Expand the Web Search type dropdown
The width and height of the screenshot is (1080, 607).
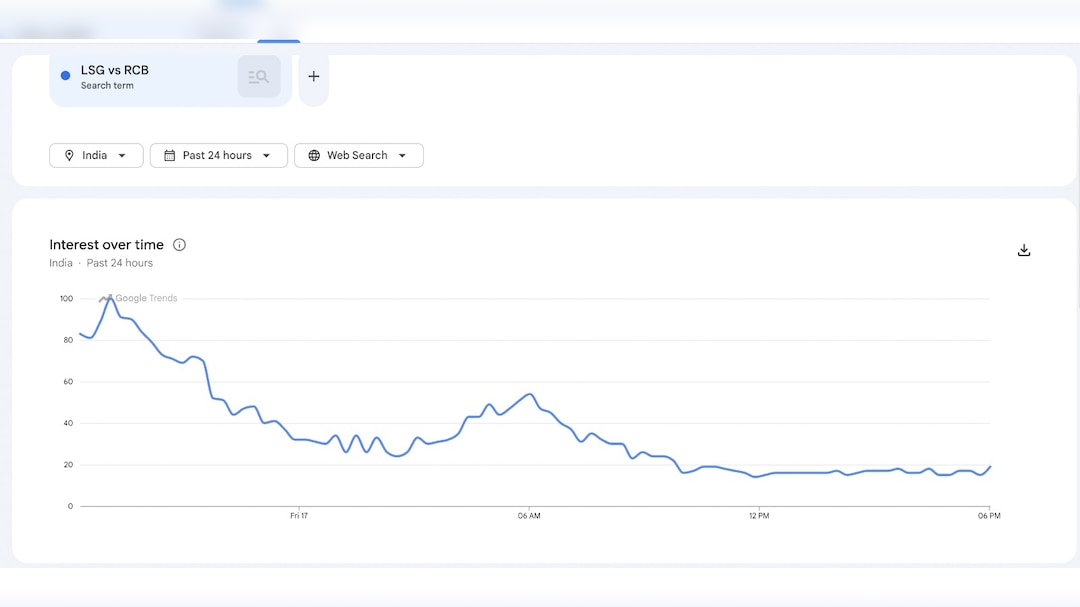pyautogui.click(x=402, y=156)
